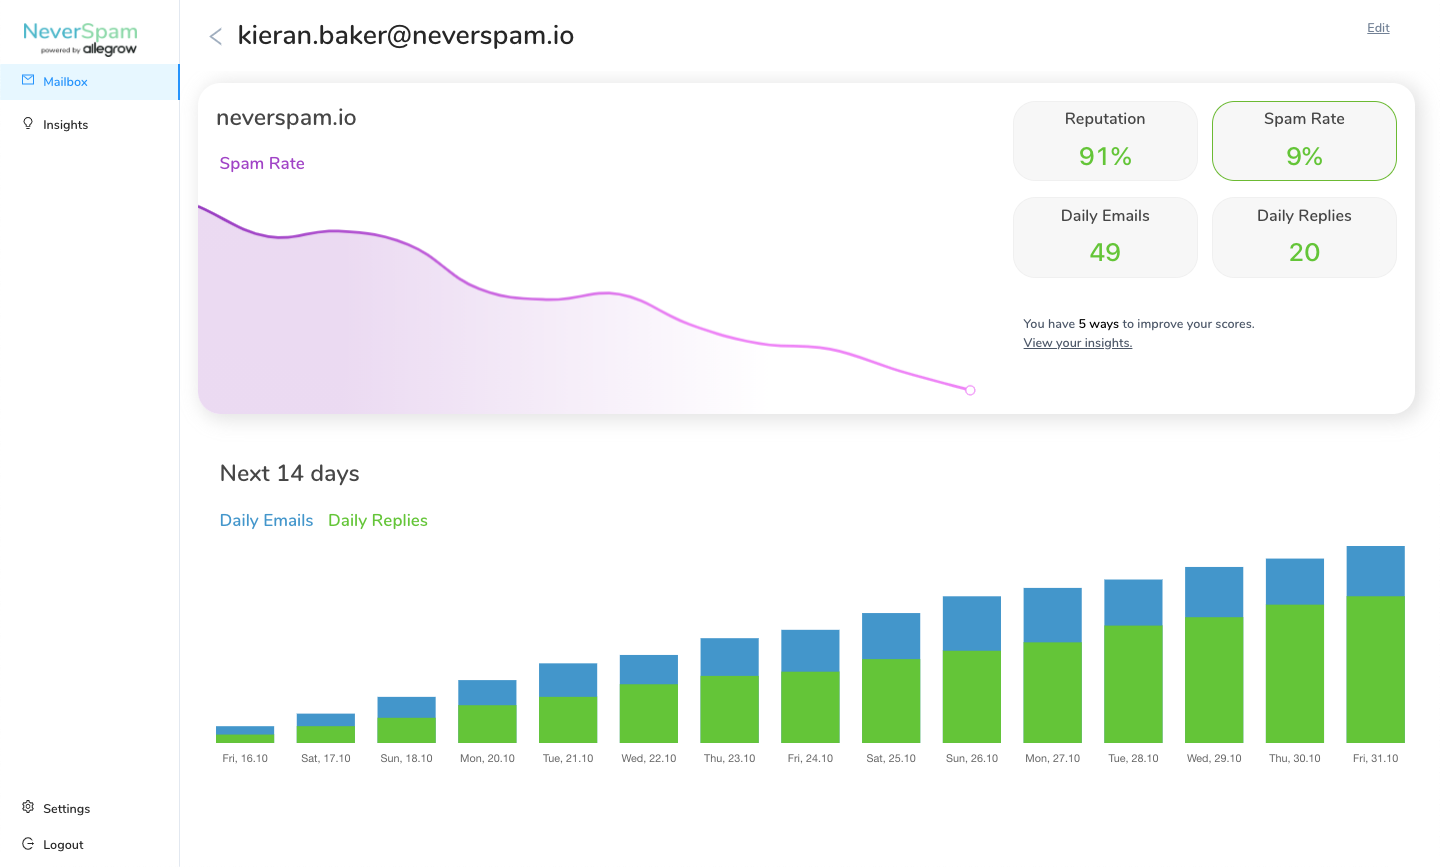Open the Insights menu item

65,125
